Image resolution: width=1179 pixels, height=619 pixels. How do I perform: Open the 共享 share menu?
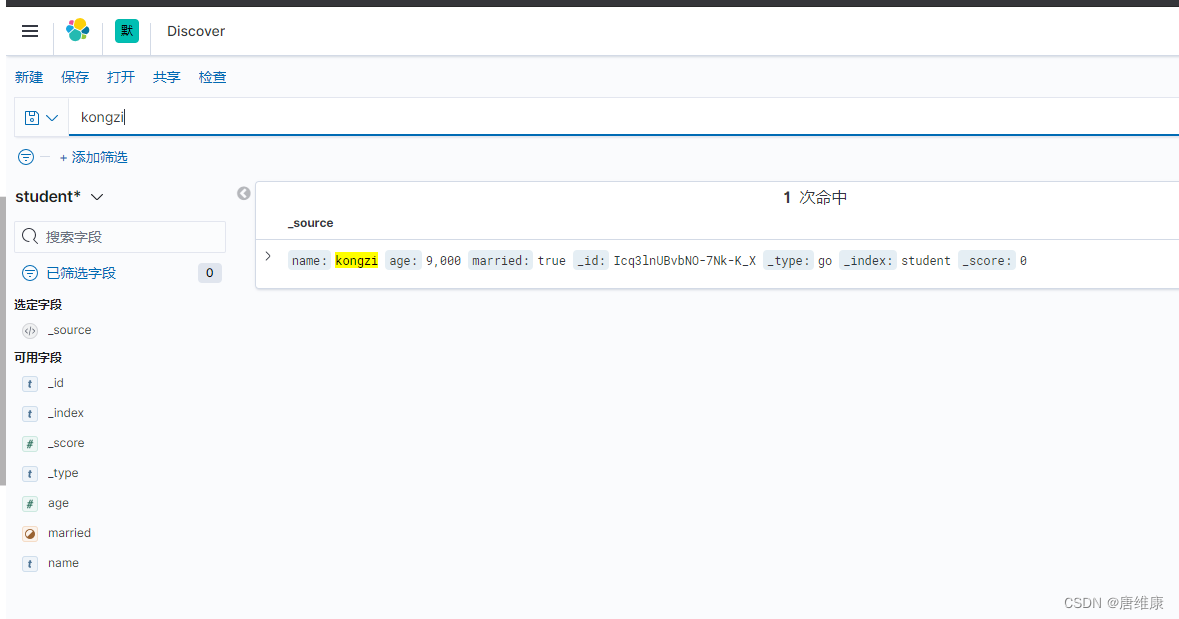click(167, 77)
